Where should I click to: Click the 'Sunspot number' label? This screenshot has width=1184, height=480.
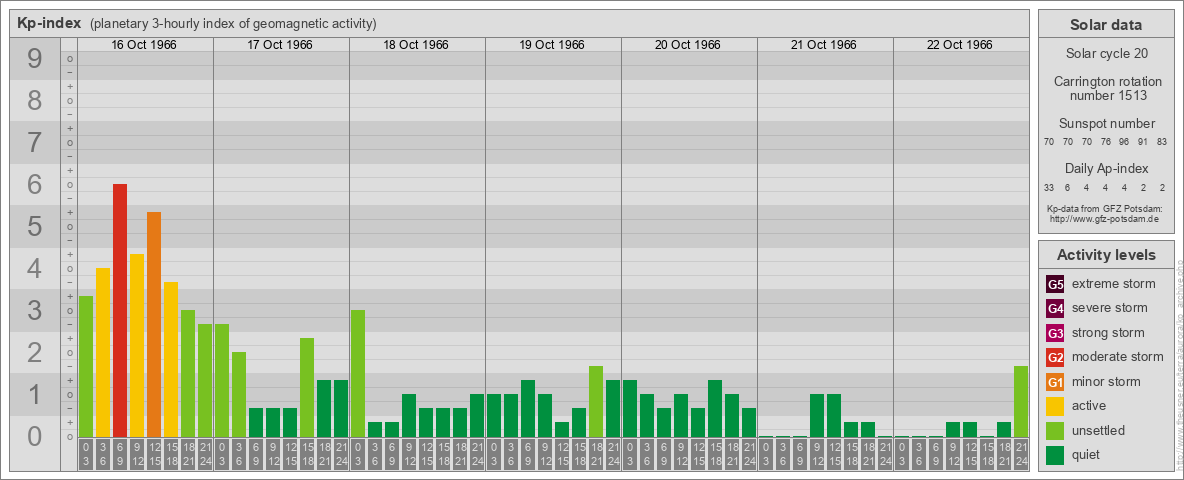point(1106,124)
